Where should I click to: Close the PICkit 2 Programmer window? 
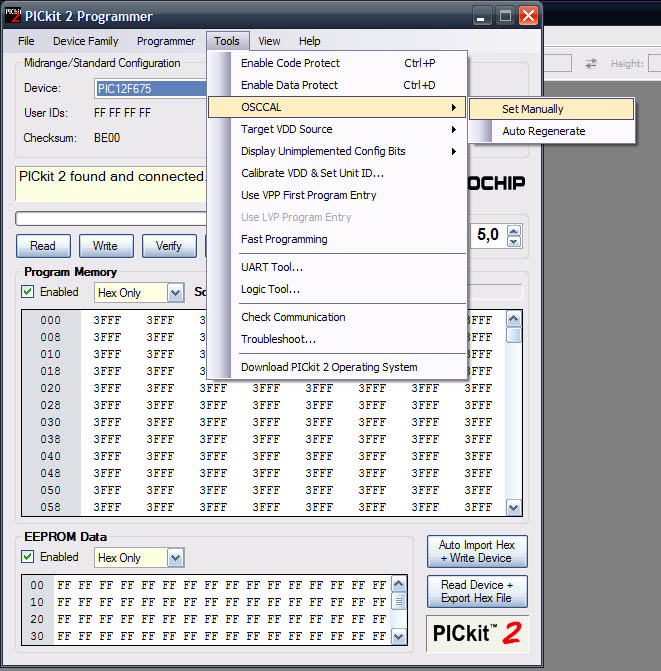pyautogui.click(x=529, y=16)
